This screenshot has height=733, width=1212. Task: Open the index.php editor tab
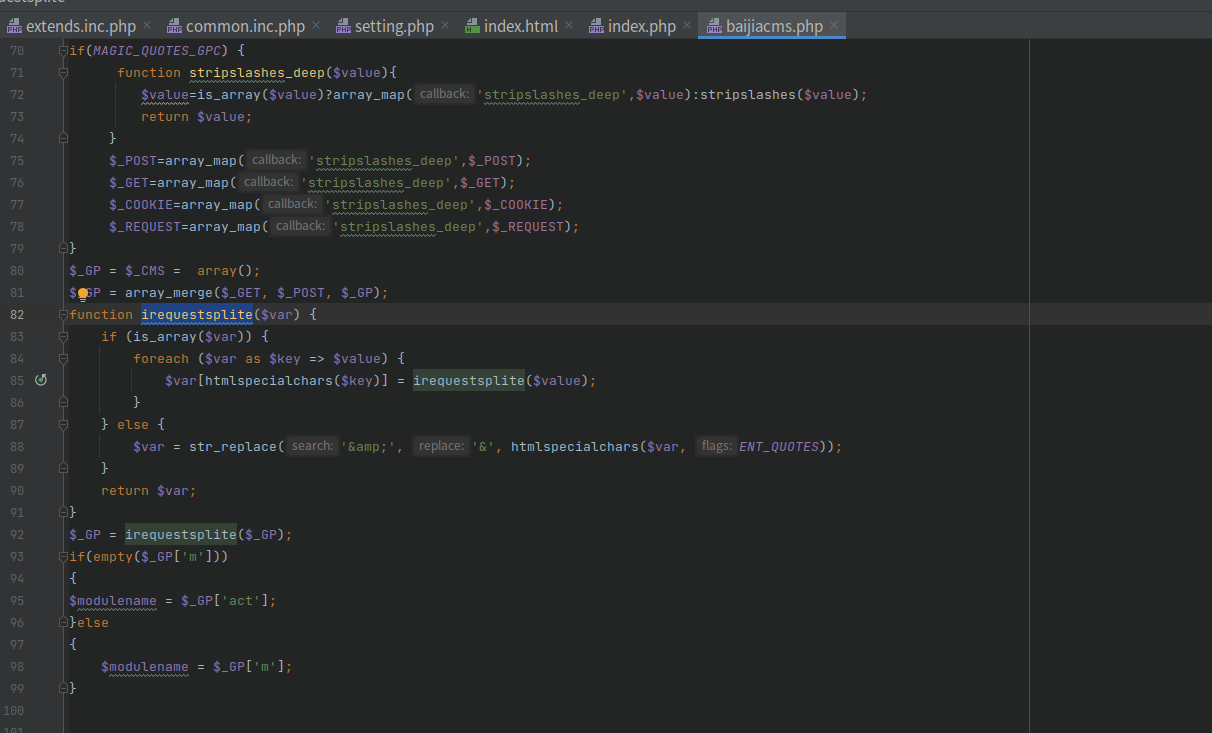pos(641,26)
